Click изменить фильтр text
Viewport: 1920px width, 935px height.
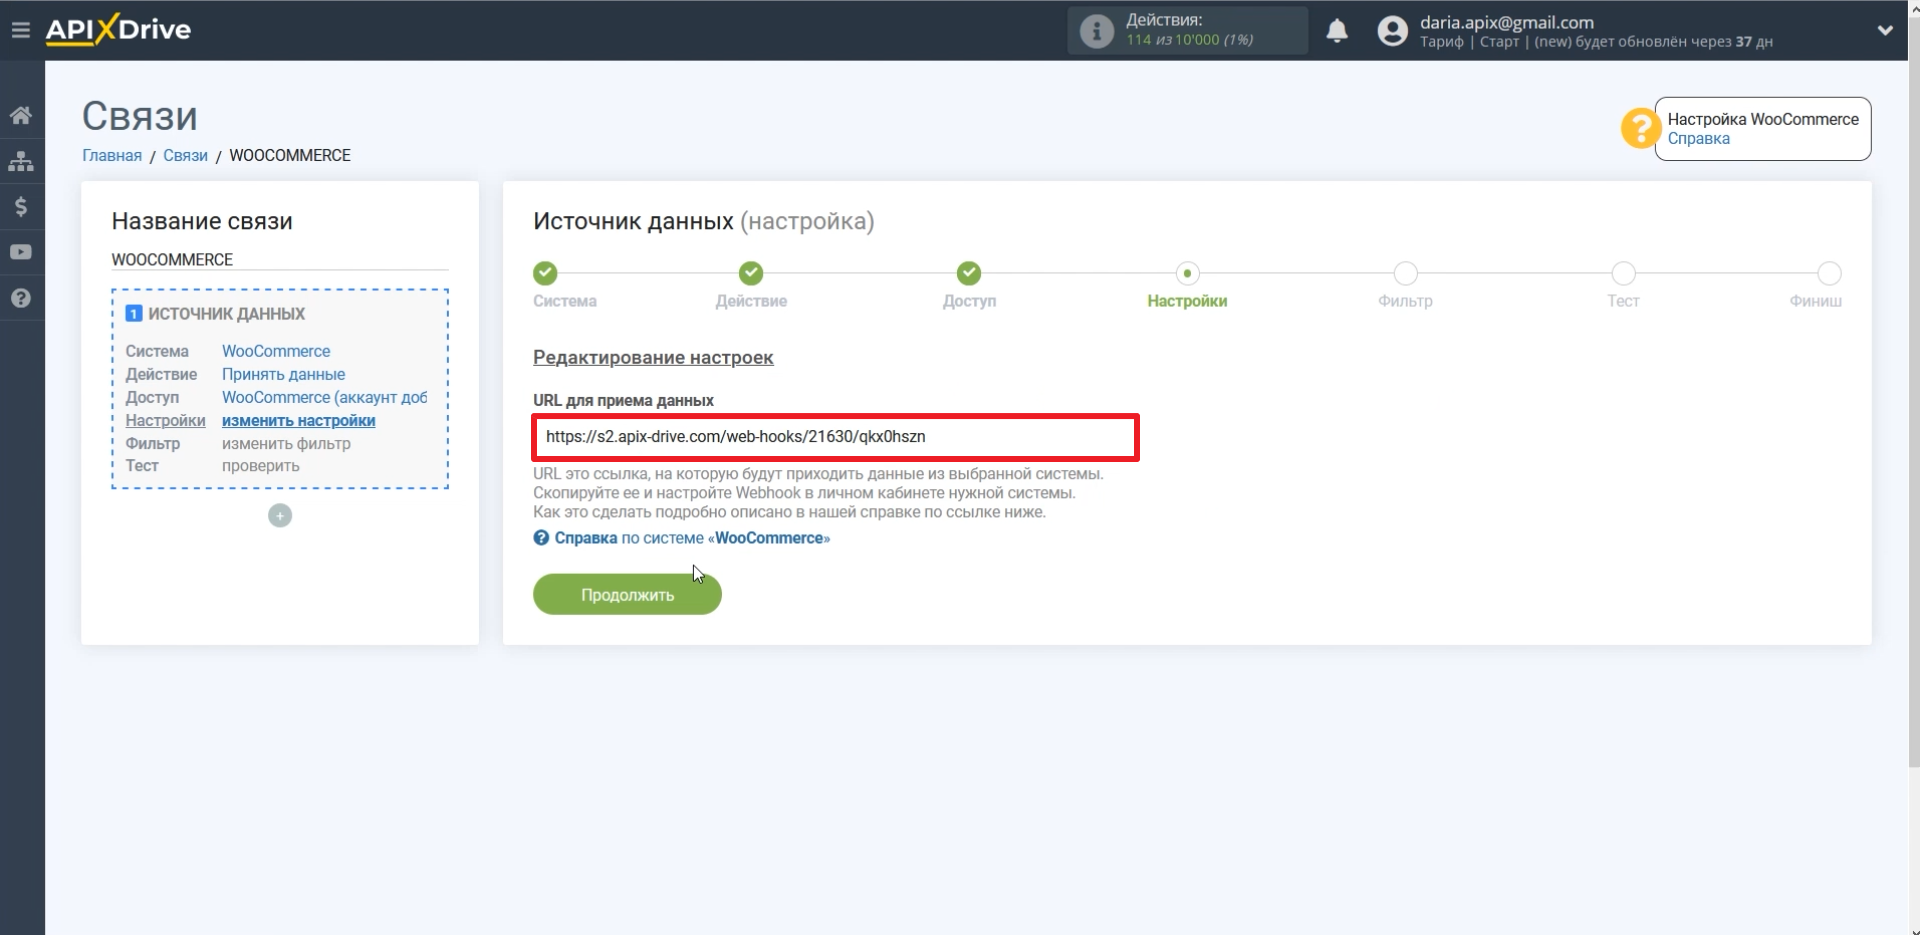coord(286,443)
